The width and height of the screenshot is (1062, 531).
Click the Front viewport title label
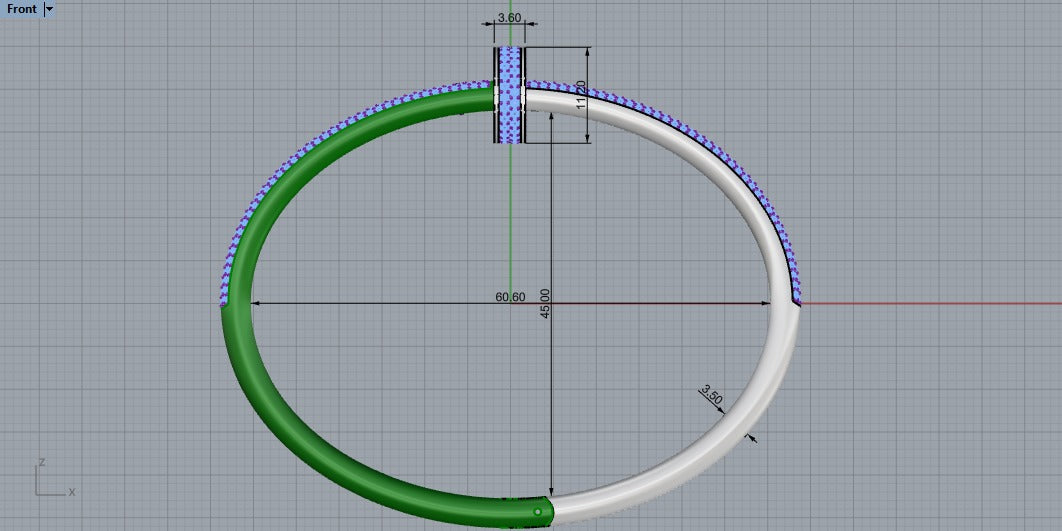[x=21, y=9]
